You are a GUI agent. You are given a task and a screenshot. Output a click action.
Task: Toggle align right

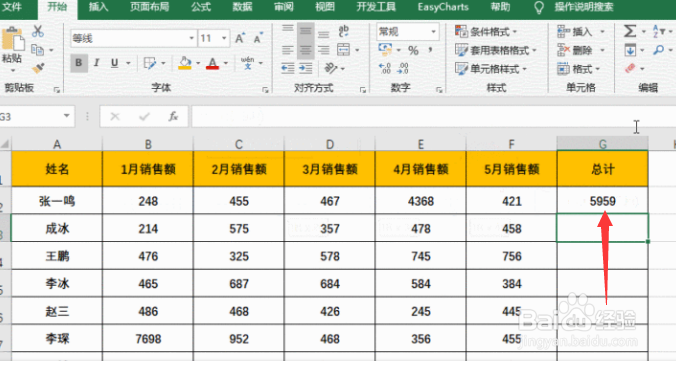pyautogui.click(x=324, y=50)
